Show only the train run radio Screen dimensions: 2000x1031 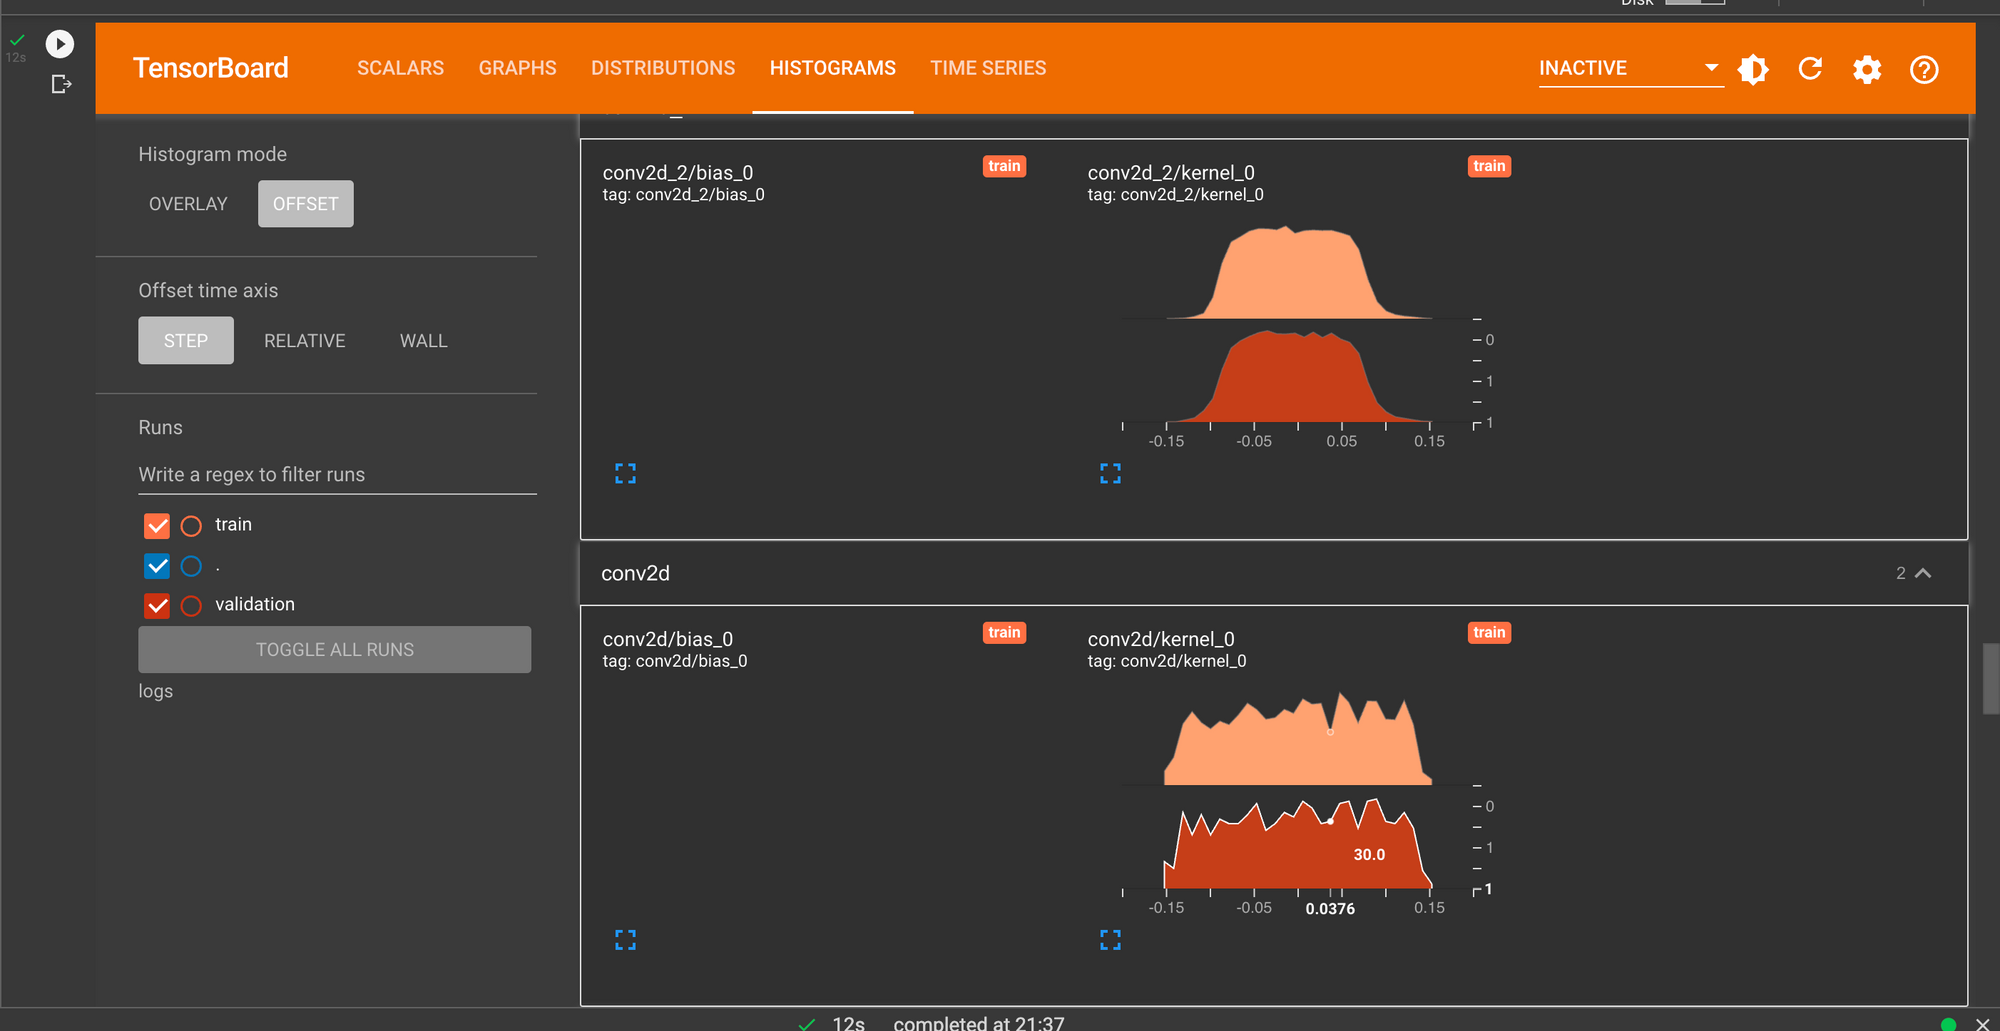[191, 526]
